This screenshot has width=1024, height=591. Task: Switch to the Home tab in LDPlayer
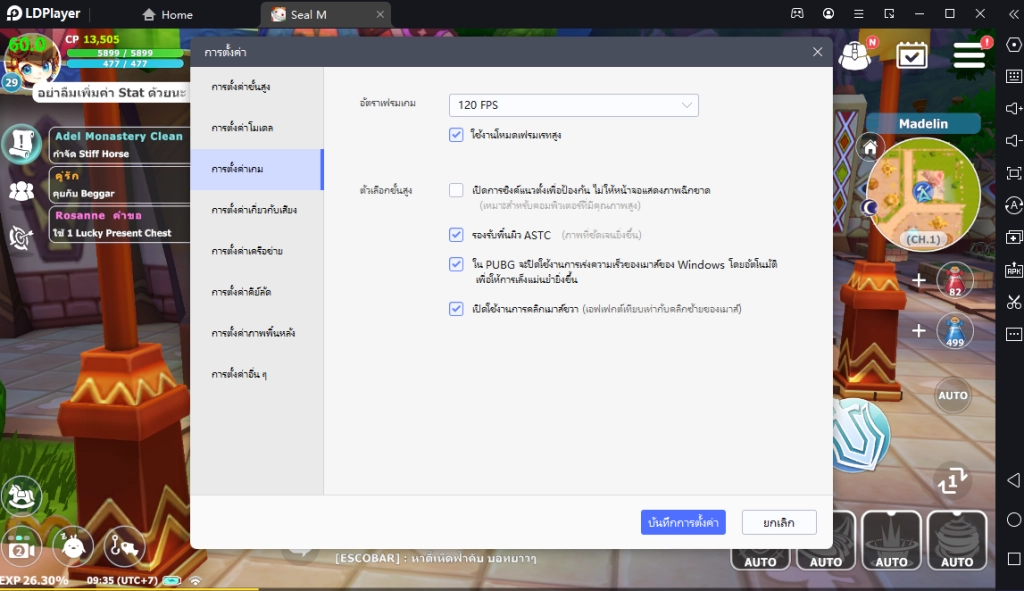point(168,14)
